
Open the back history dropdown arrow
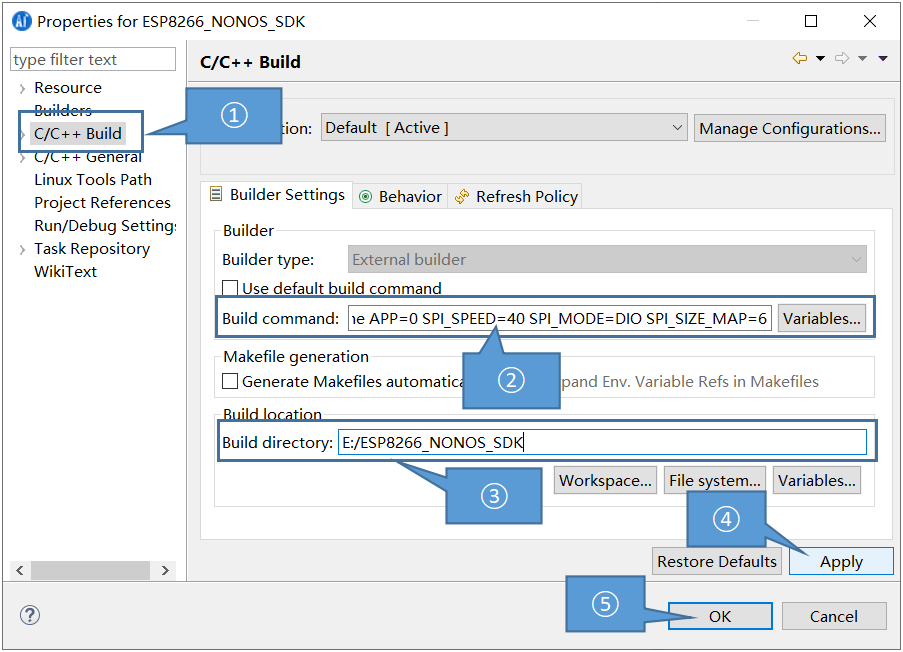pos(821,58)
